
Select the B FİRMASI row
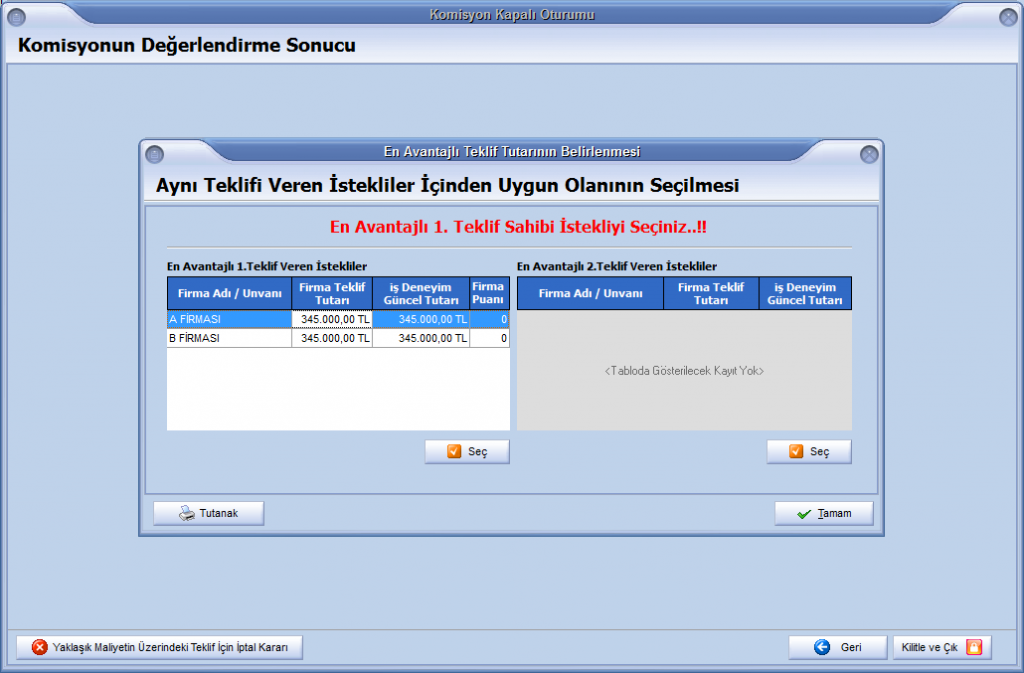[x=229, y=339]
